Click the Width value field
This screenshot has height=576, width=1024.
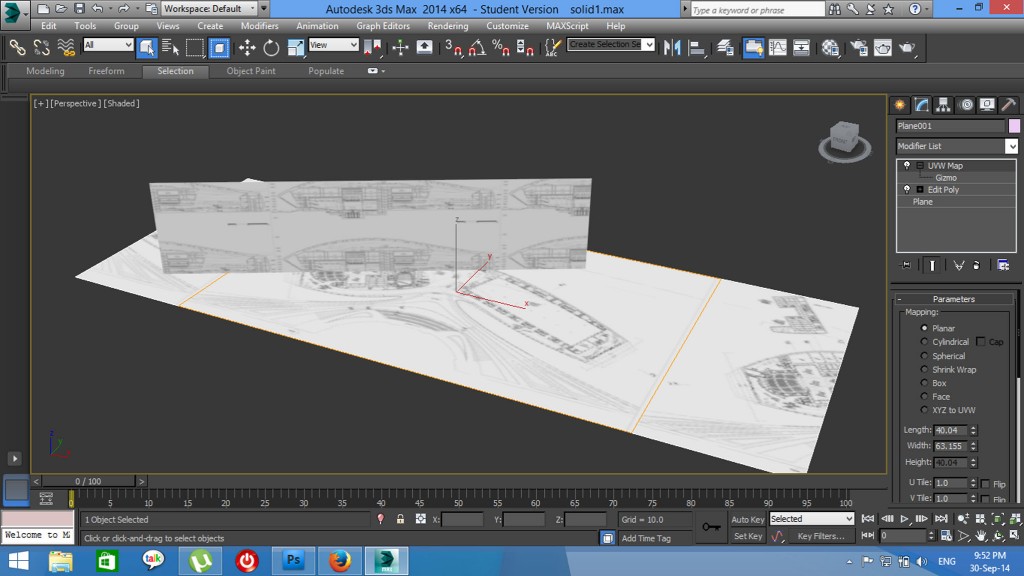[950, 446]
